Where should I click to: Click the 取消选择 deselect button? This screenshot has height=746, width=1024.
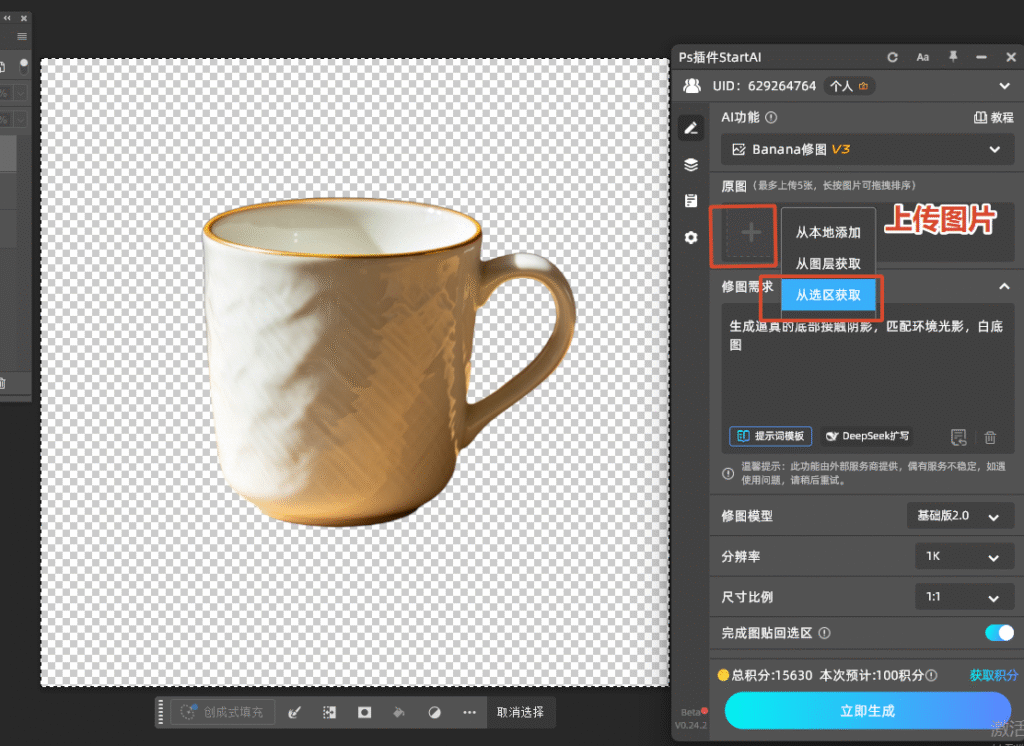(520, 712)
